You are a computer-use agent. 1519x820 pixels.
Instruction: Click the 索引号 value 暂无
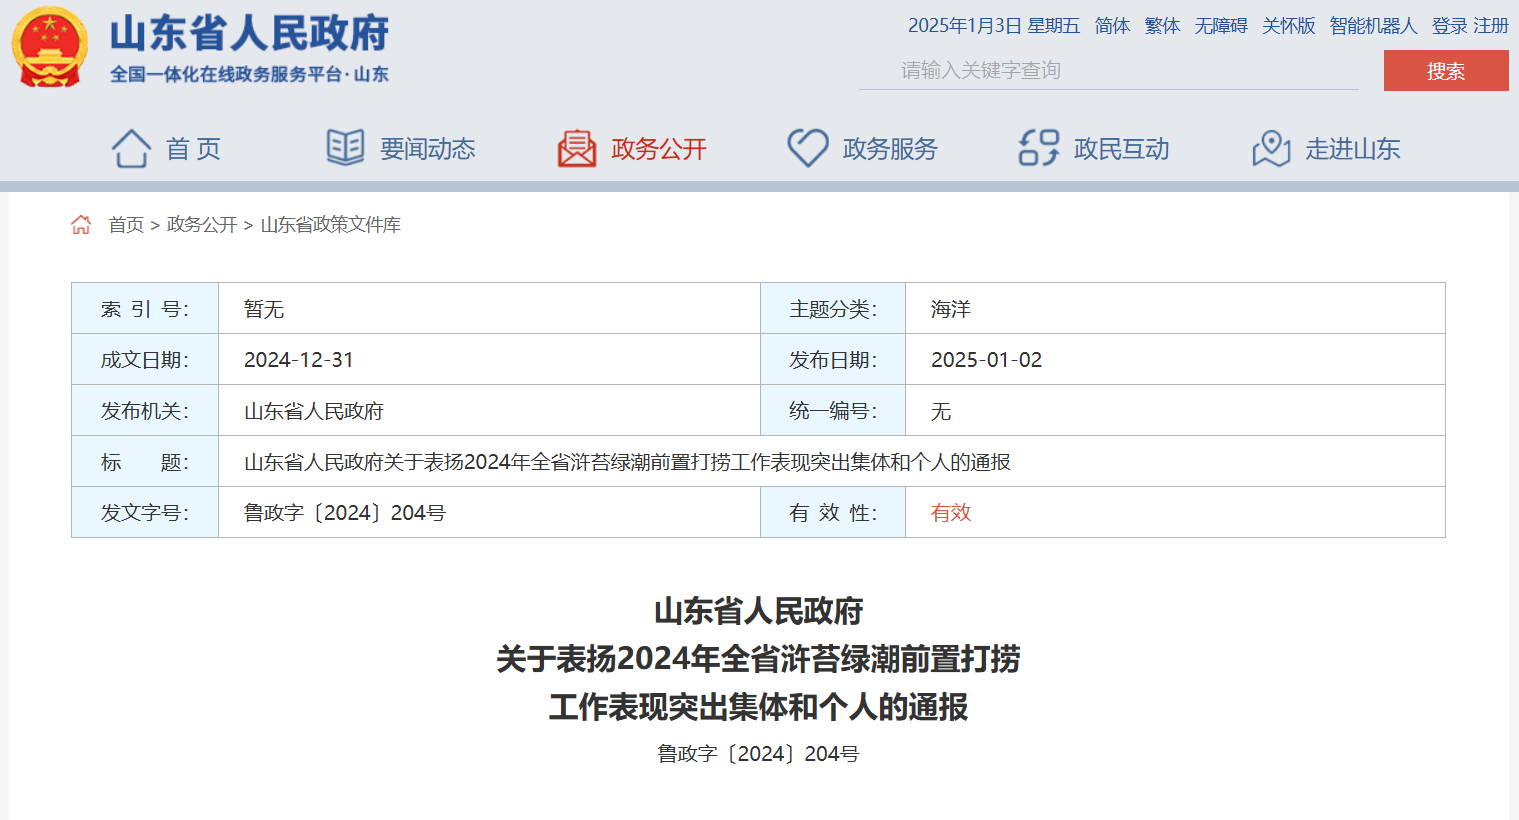(264, 309)
